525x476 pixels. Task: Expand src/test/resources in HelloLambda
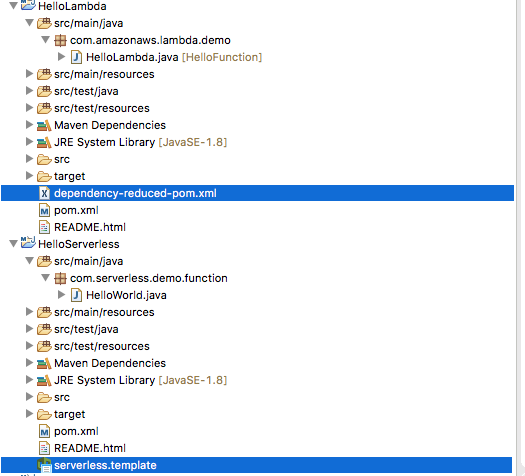click(29, 108)
